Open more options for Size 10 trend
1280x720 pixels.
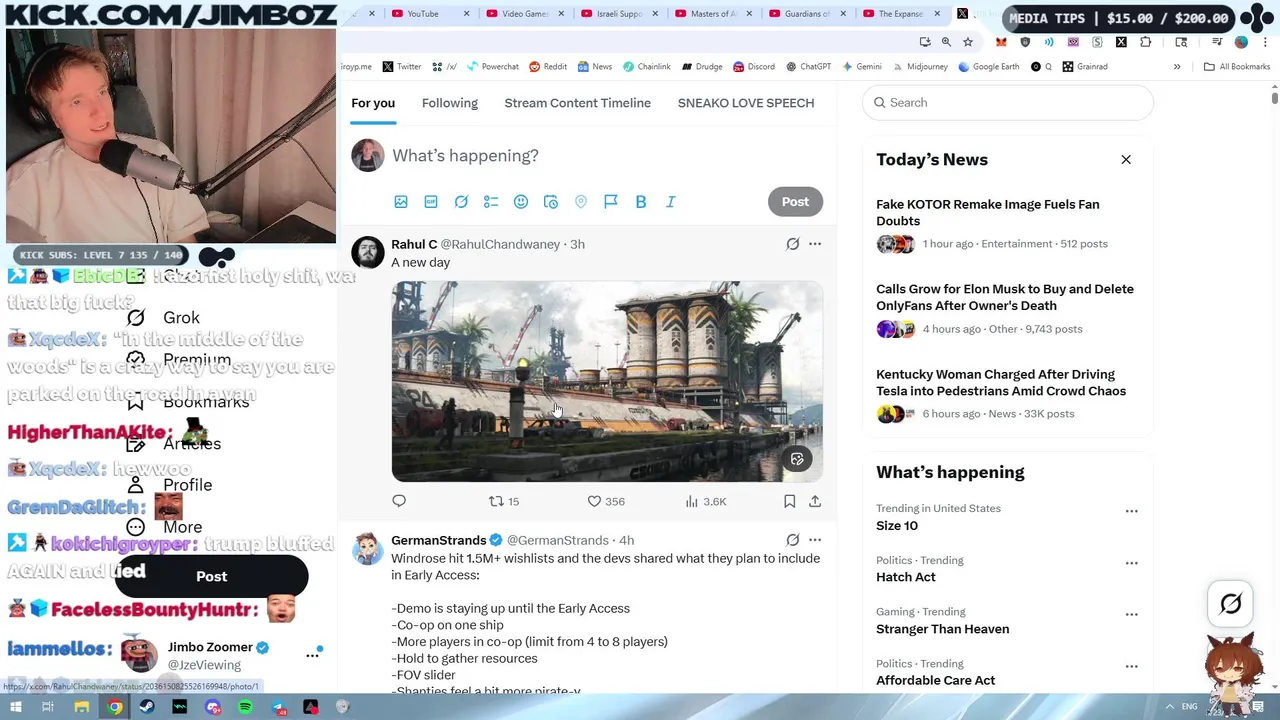1131,511
